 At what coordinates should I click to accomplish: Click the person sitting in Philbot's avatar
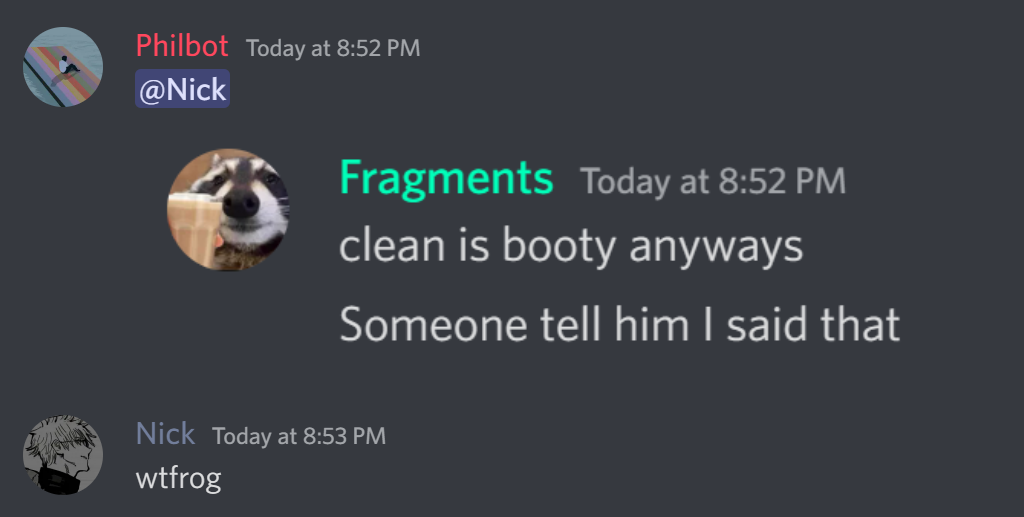(x=67, y=67)
